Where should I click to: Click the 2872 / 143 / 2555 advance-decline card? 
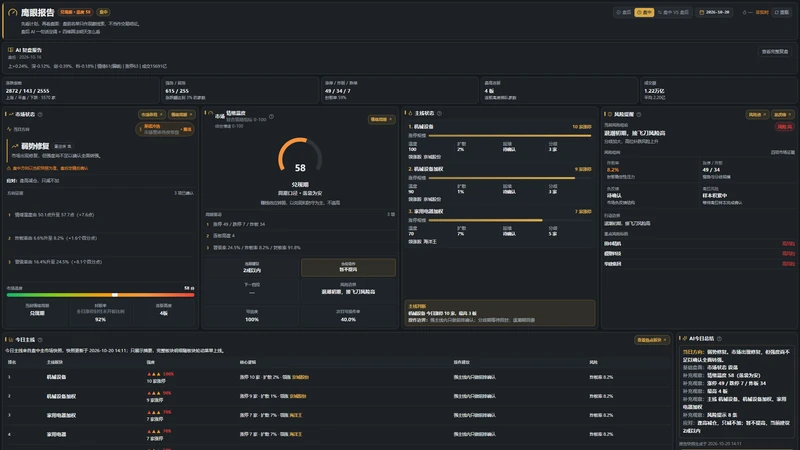[81, 90]
